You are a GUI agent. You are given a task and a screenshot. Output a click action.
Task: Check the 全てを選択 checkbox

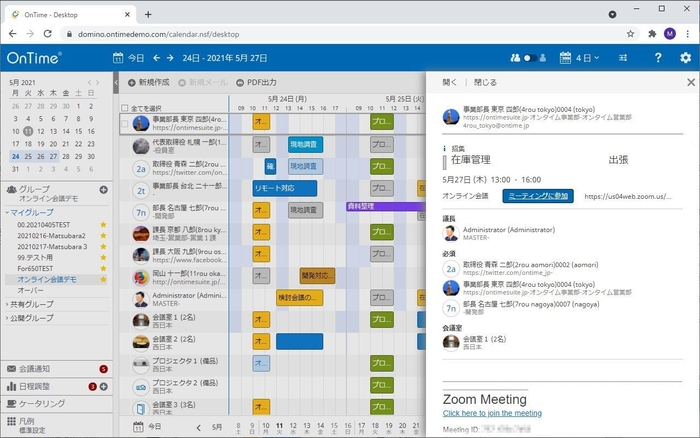tap(124, 108)
